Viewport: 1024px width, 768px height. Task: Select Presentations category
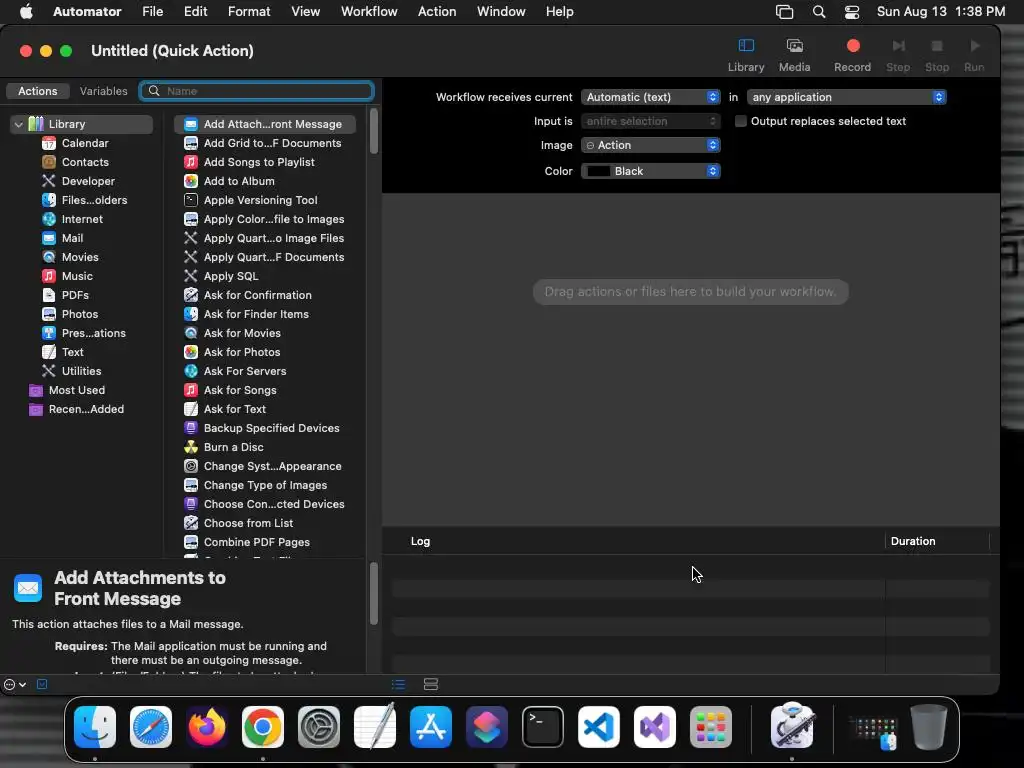[x=93, y=332]
